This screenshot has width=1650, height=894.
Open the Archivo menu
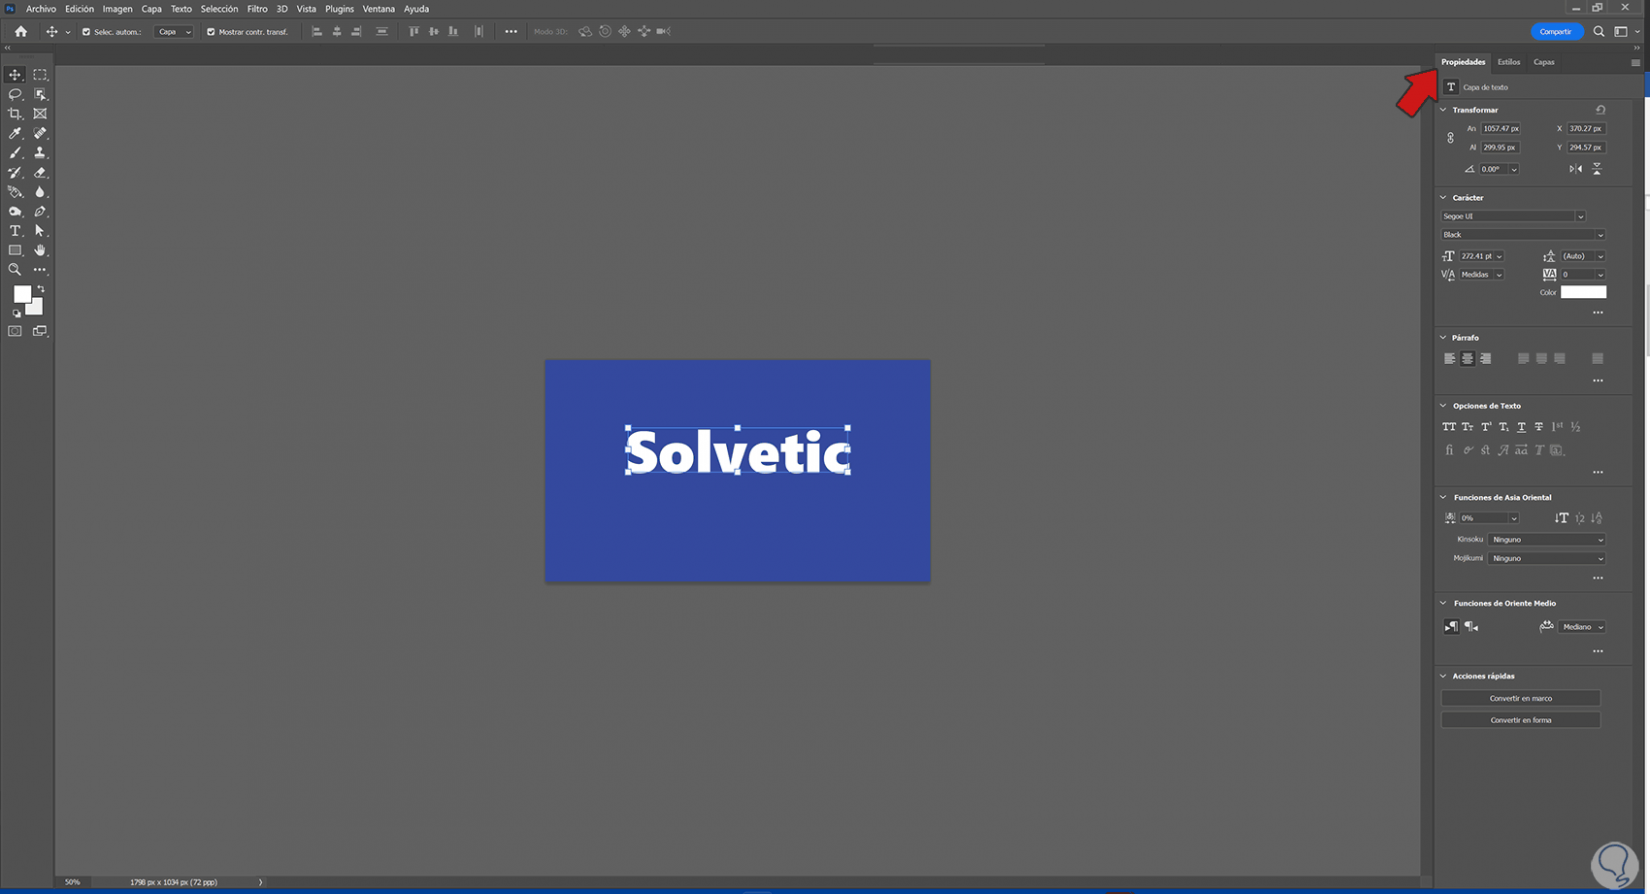(41, 9)
